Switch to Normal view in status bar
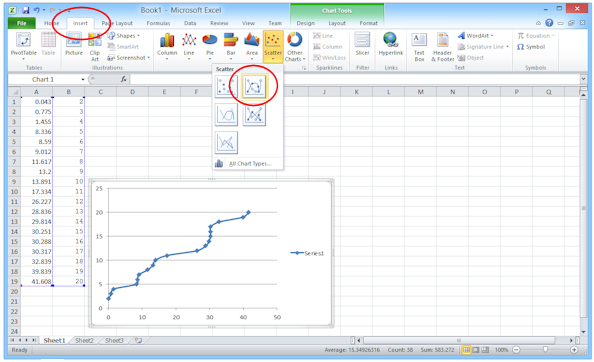This screenshot has width=594, height=362. pyautogui.click(x=466, y=350)
